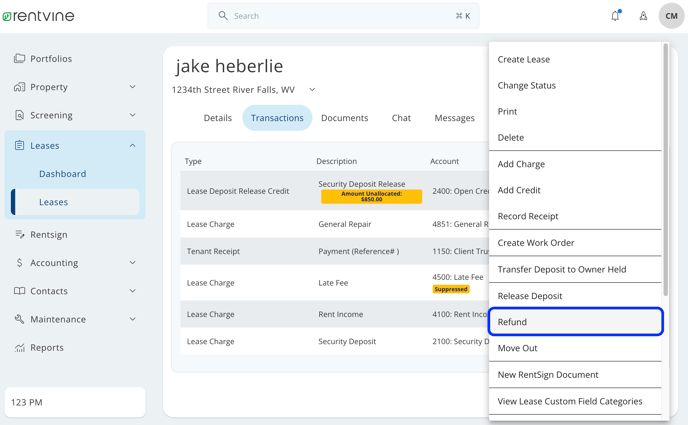This screenshot has height=425, width=688.
Task: Open the Documents tab
Action: coord(344,118)
